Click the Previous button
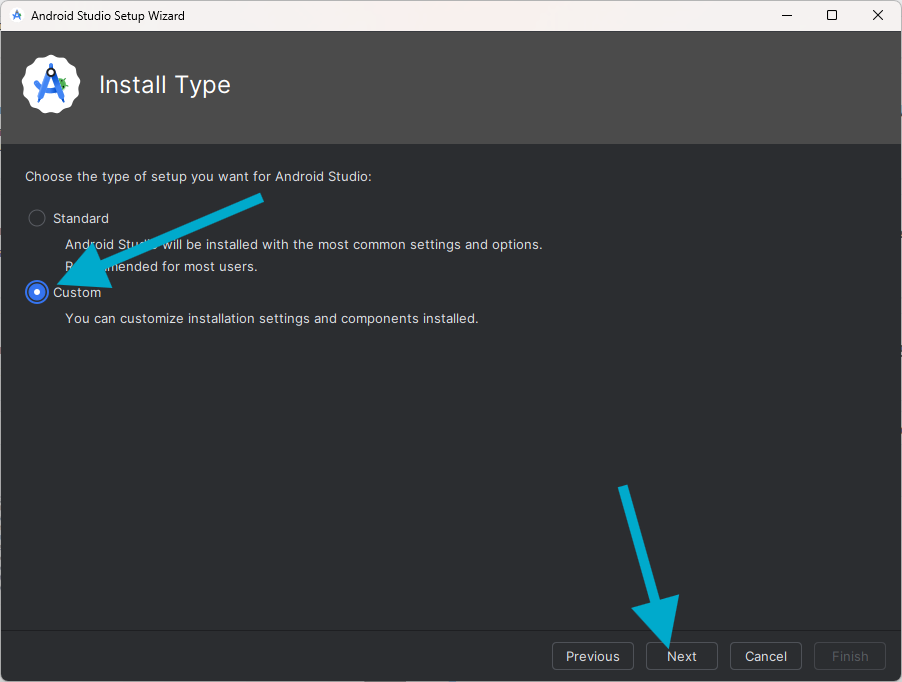Viewport: 902px width, 682px height. (x=592, y=656)
